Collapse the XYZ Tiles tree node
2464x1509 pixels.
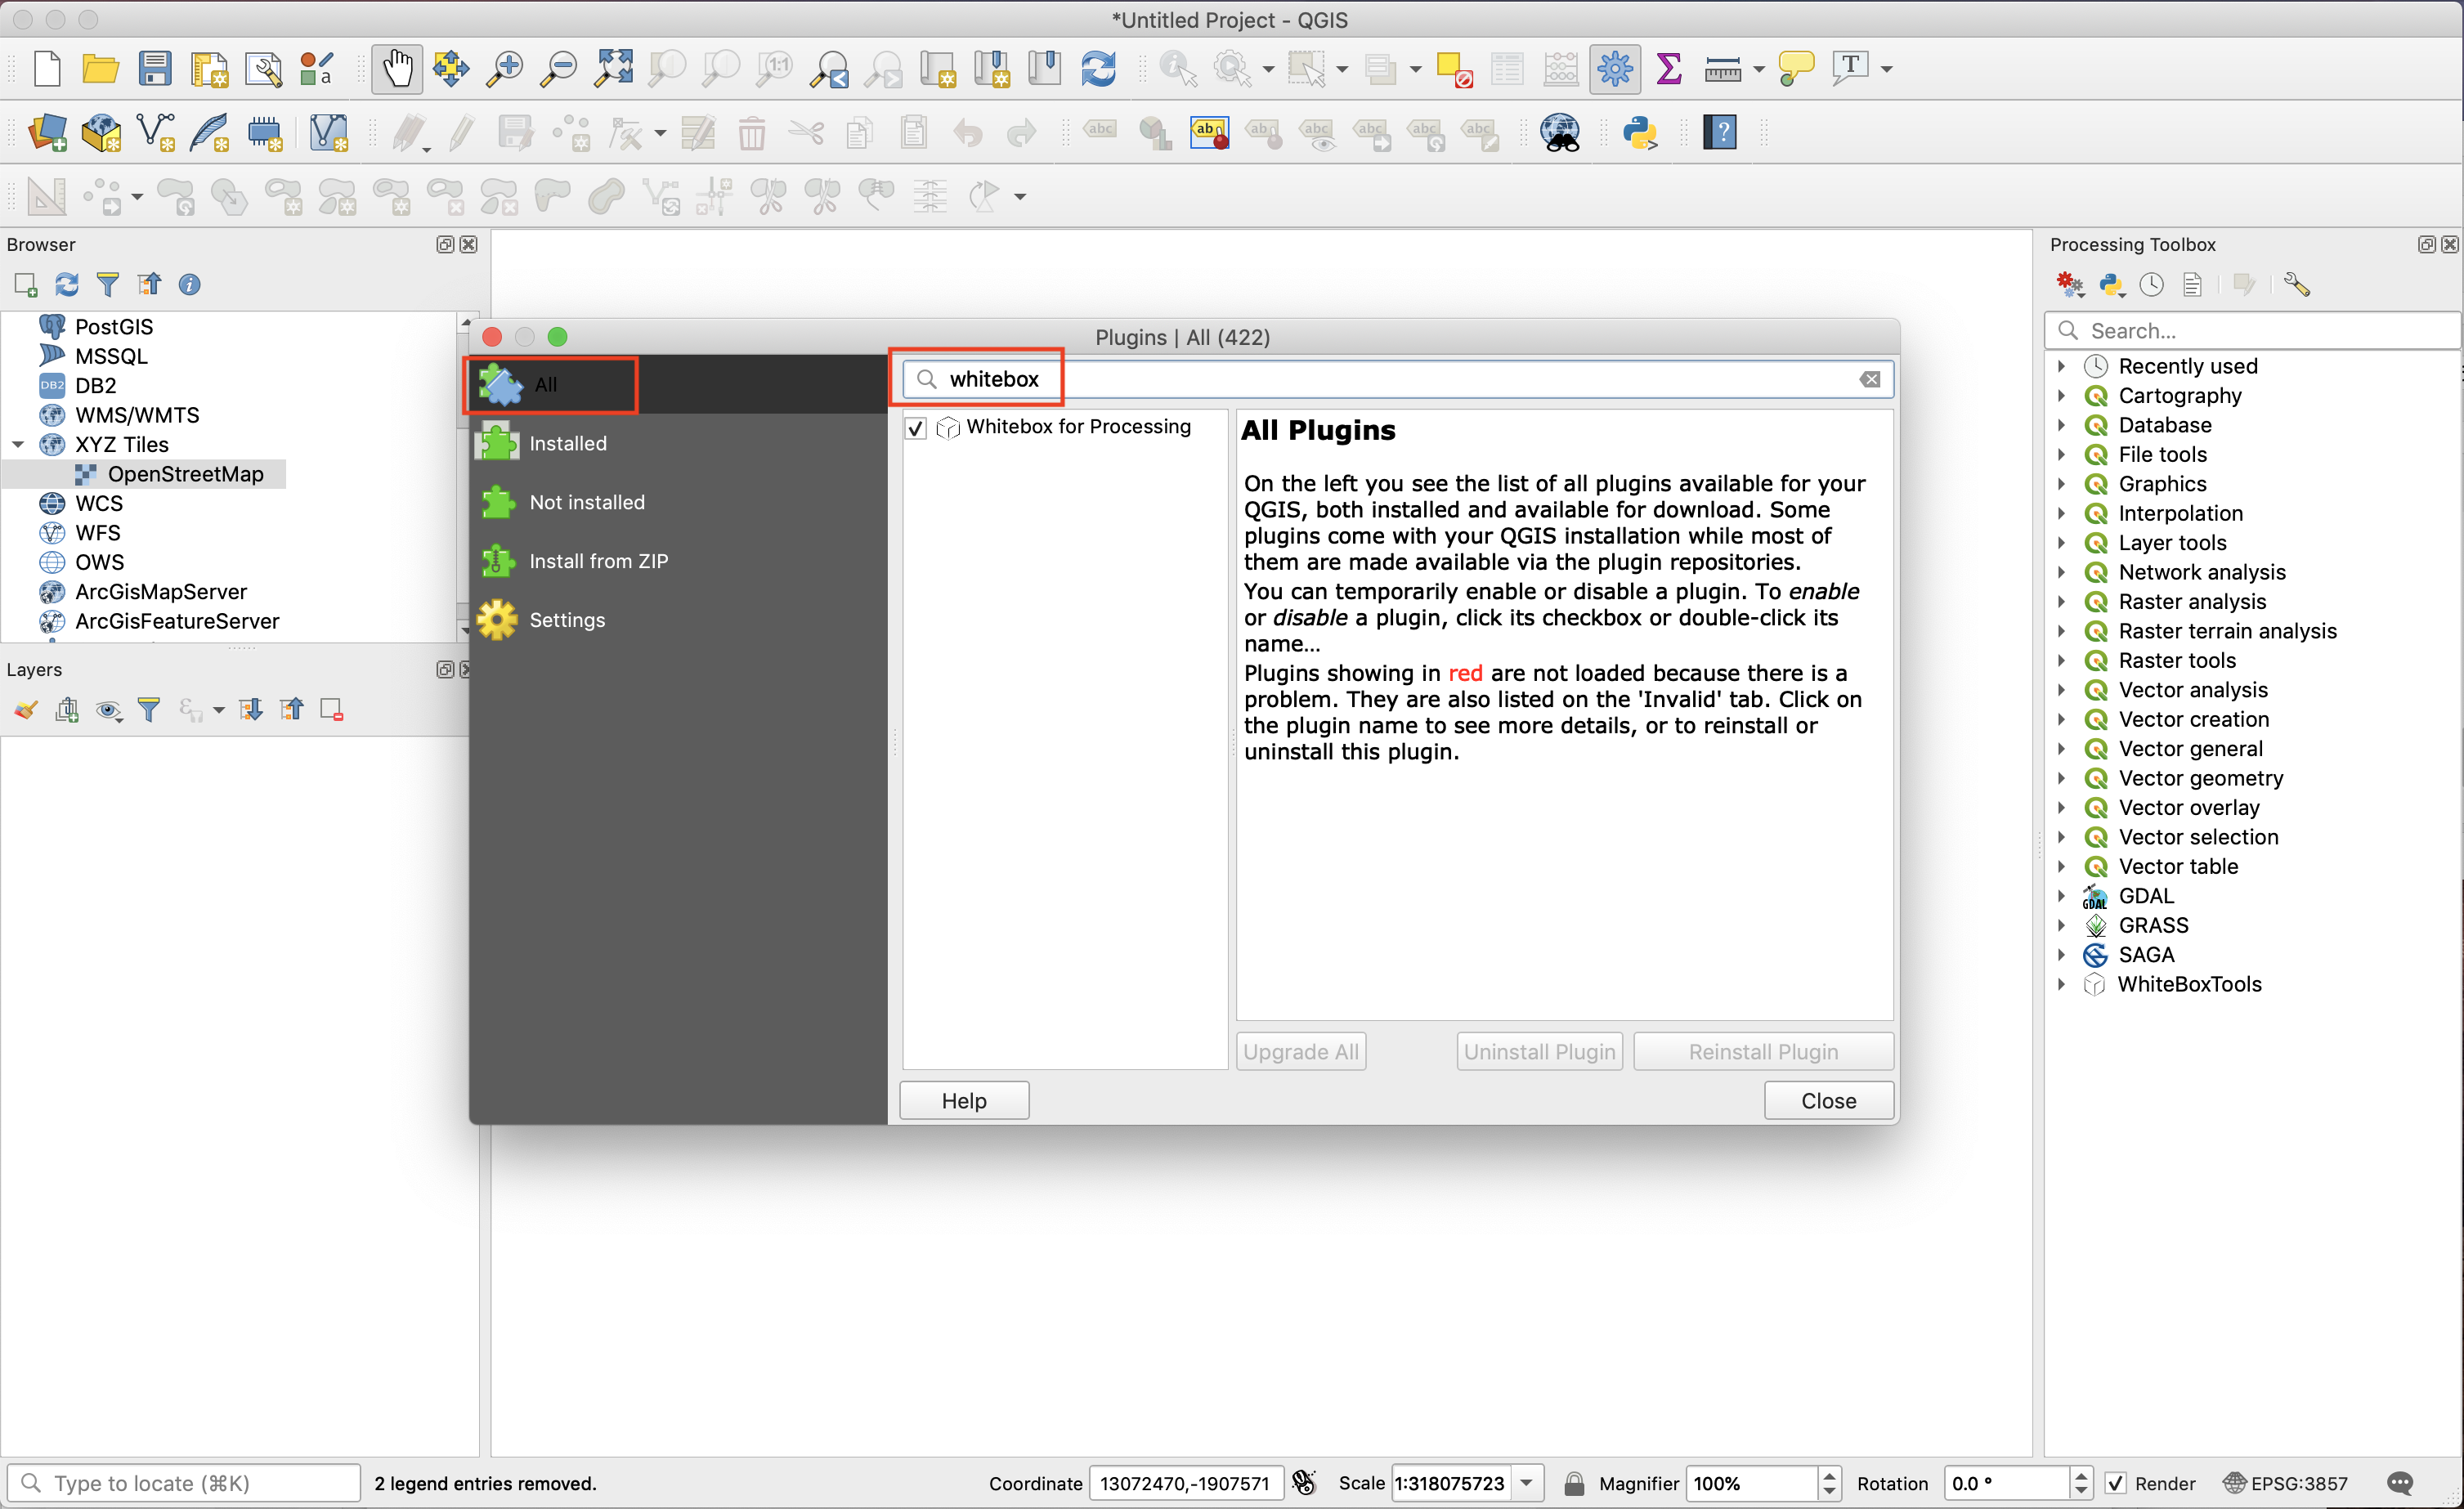[18, 444]
